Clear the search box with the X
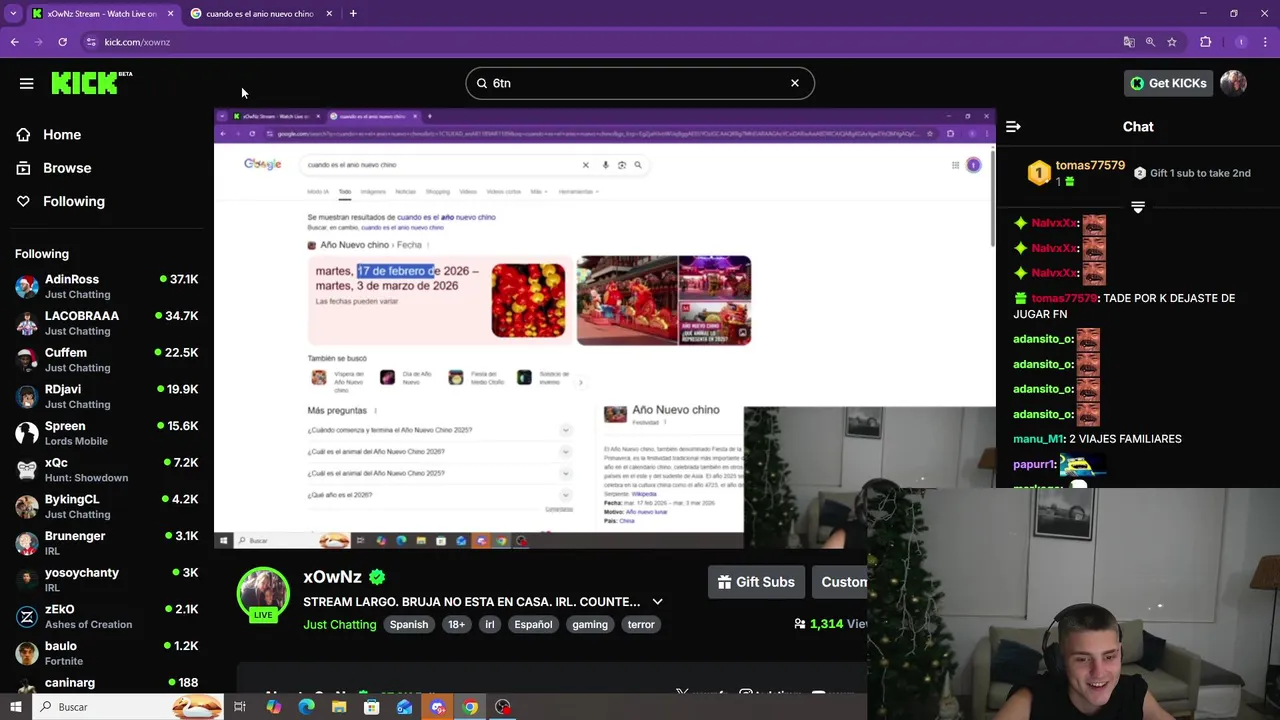Screen dimensions: 1280x720 tap(795, 83)
